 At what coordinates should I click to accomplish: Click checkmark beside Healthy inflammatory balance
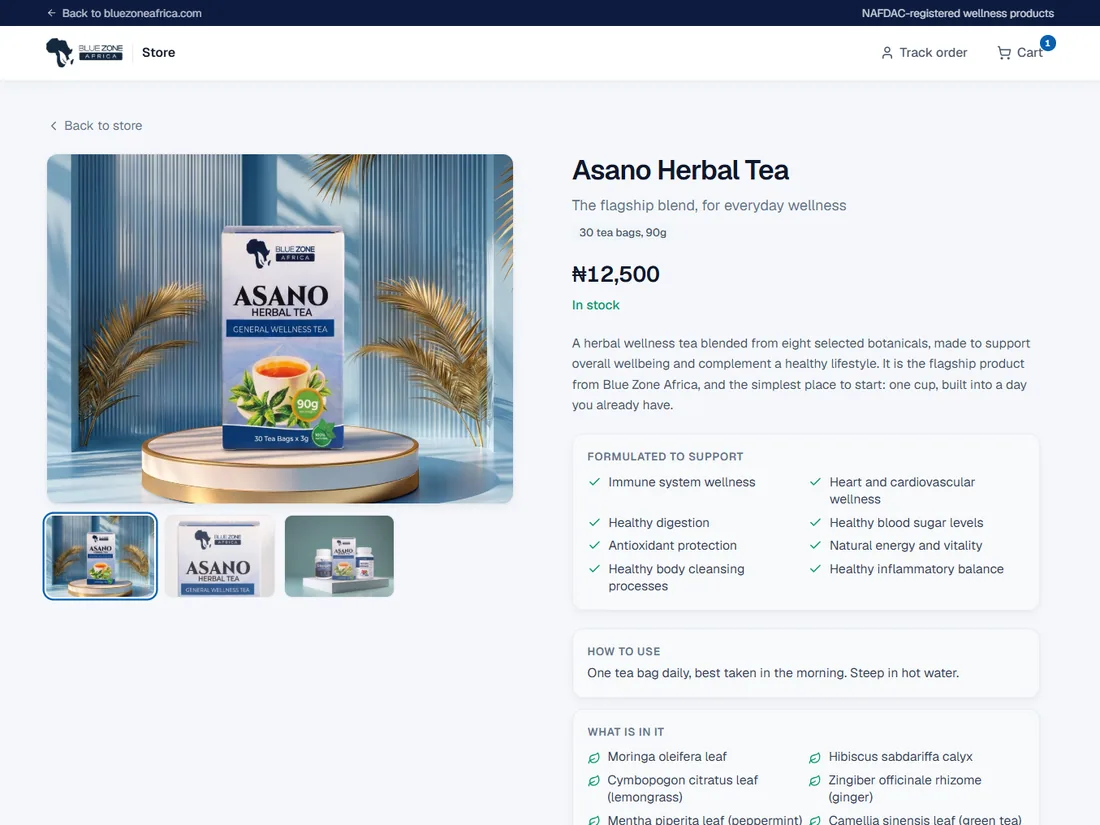pyautogui.click(x=815, y=569)
